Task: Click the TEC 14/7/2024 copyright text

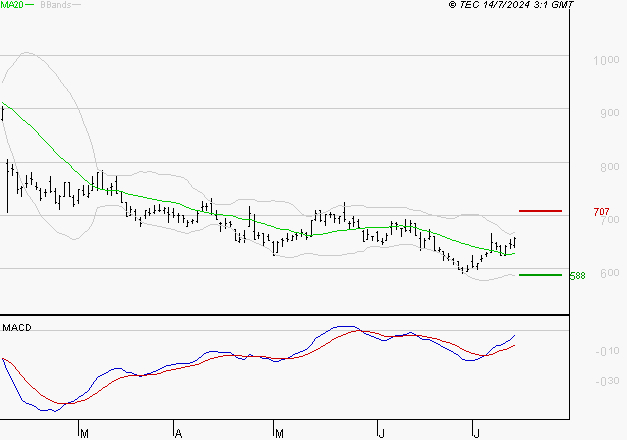Action: tap(511, 5)
